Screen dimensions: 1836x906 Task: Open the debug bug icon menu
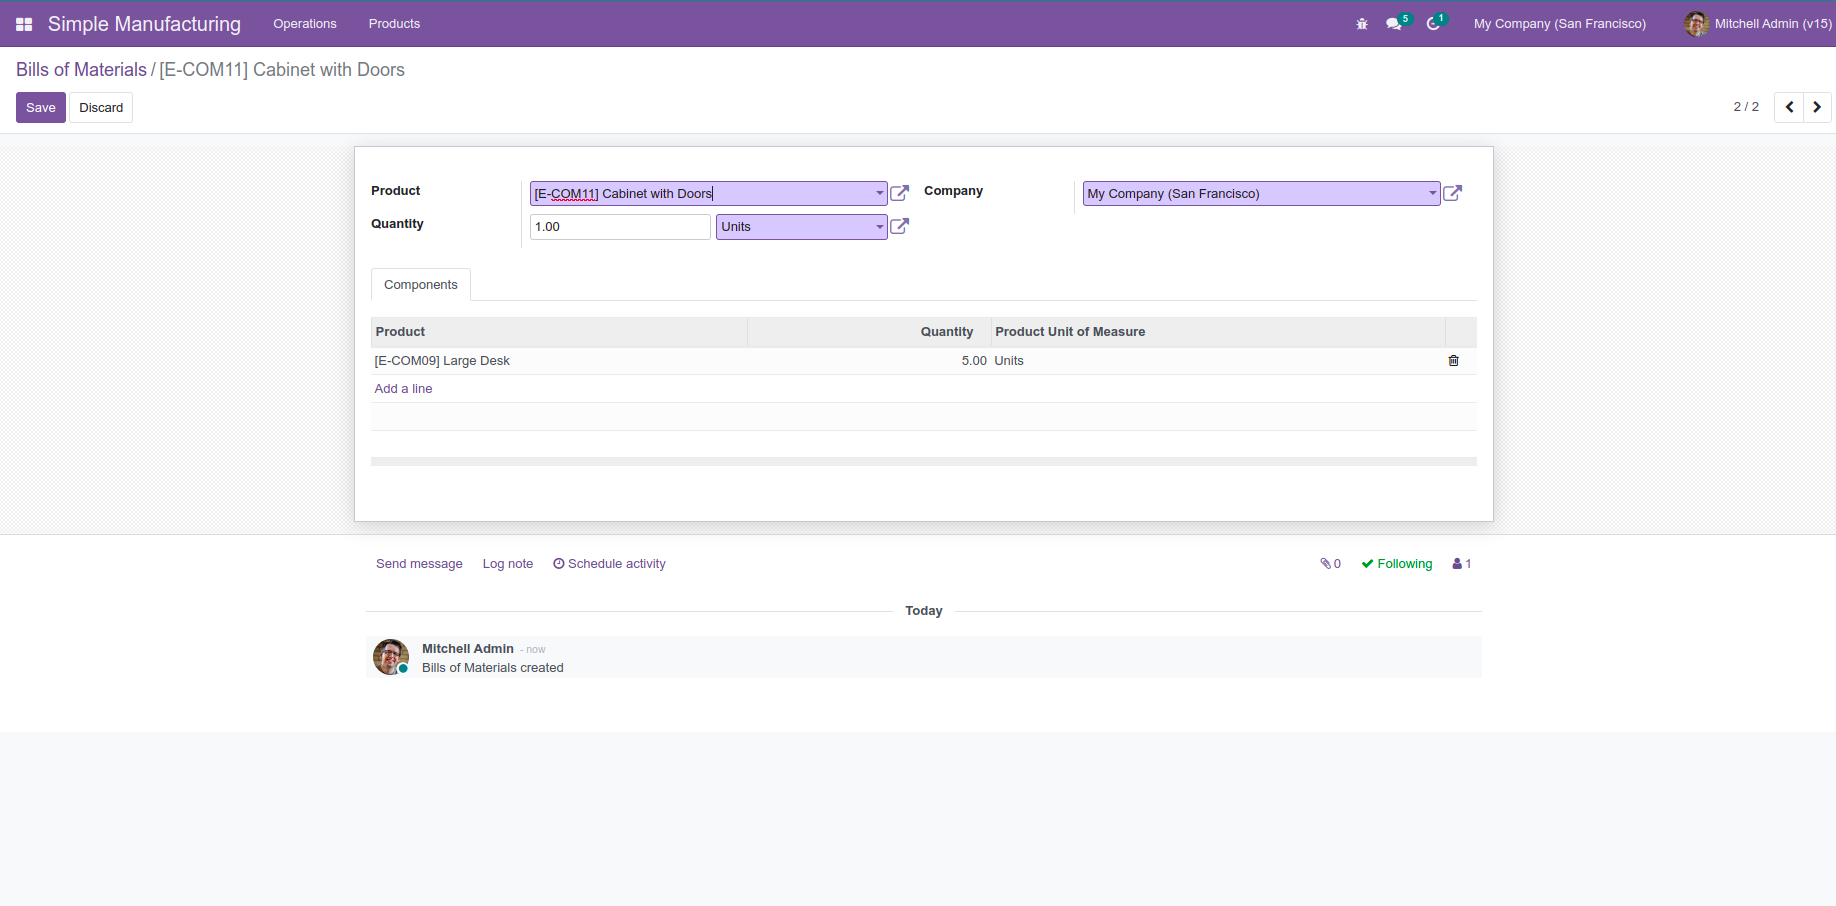tap(1361, 24)
